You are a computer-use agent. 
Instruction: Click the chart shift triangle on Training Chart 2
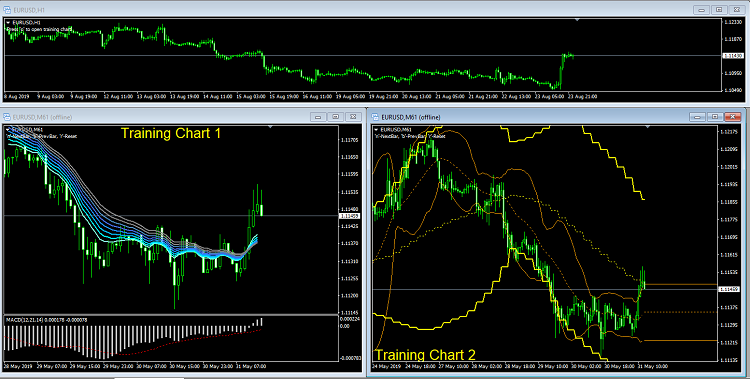(648, 127)
